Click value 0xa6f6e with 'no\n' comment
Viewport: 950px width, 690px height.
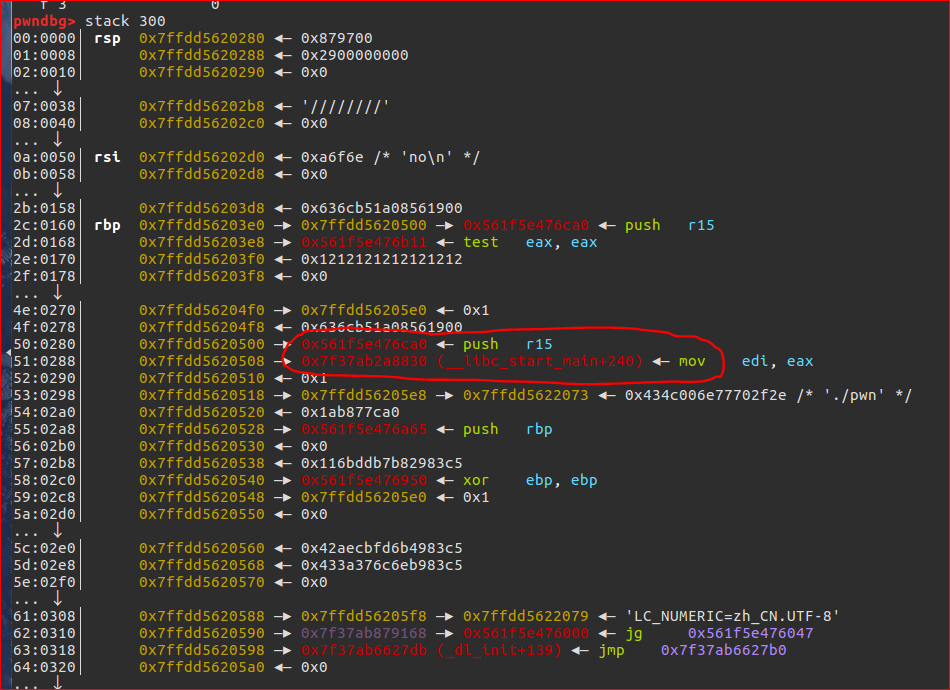[390, 157]
